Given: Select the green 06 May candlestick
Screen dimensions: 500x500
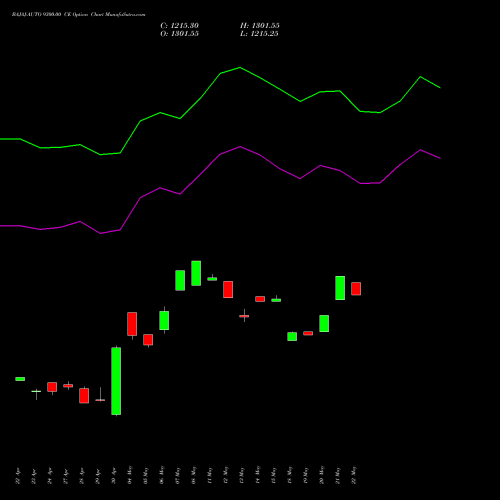Looking at the screenshot, I should tap(164, 320).
